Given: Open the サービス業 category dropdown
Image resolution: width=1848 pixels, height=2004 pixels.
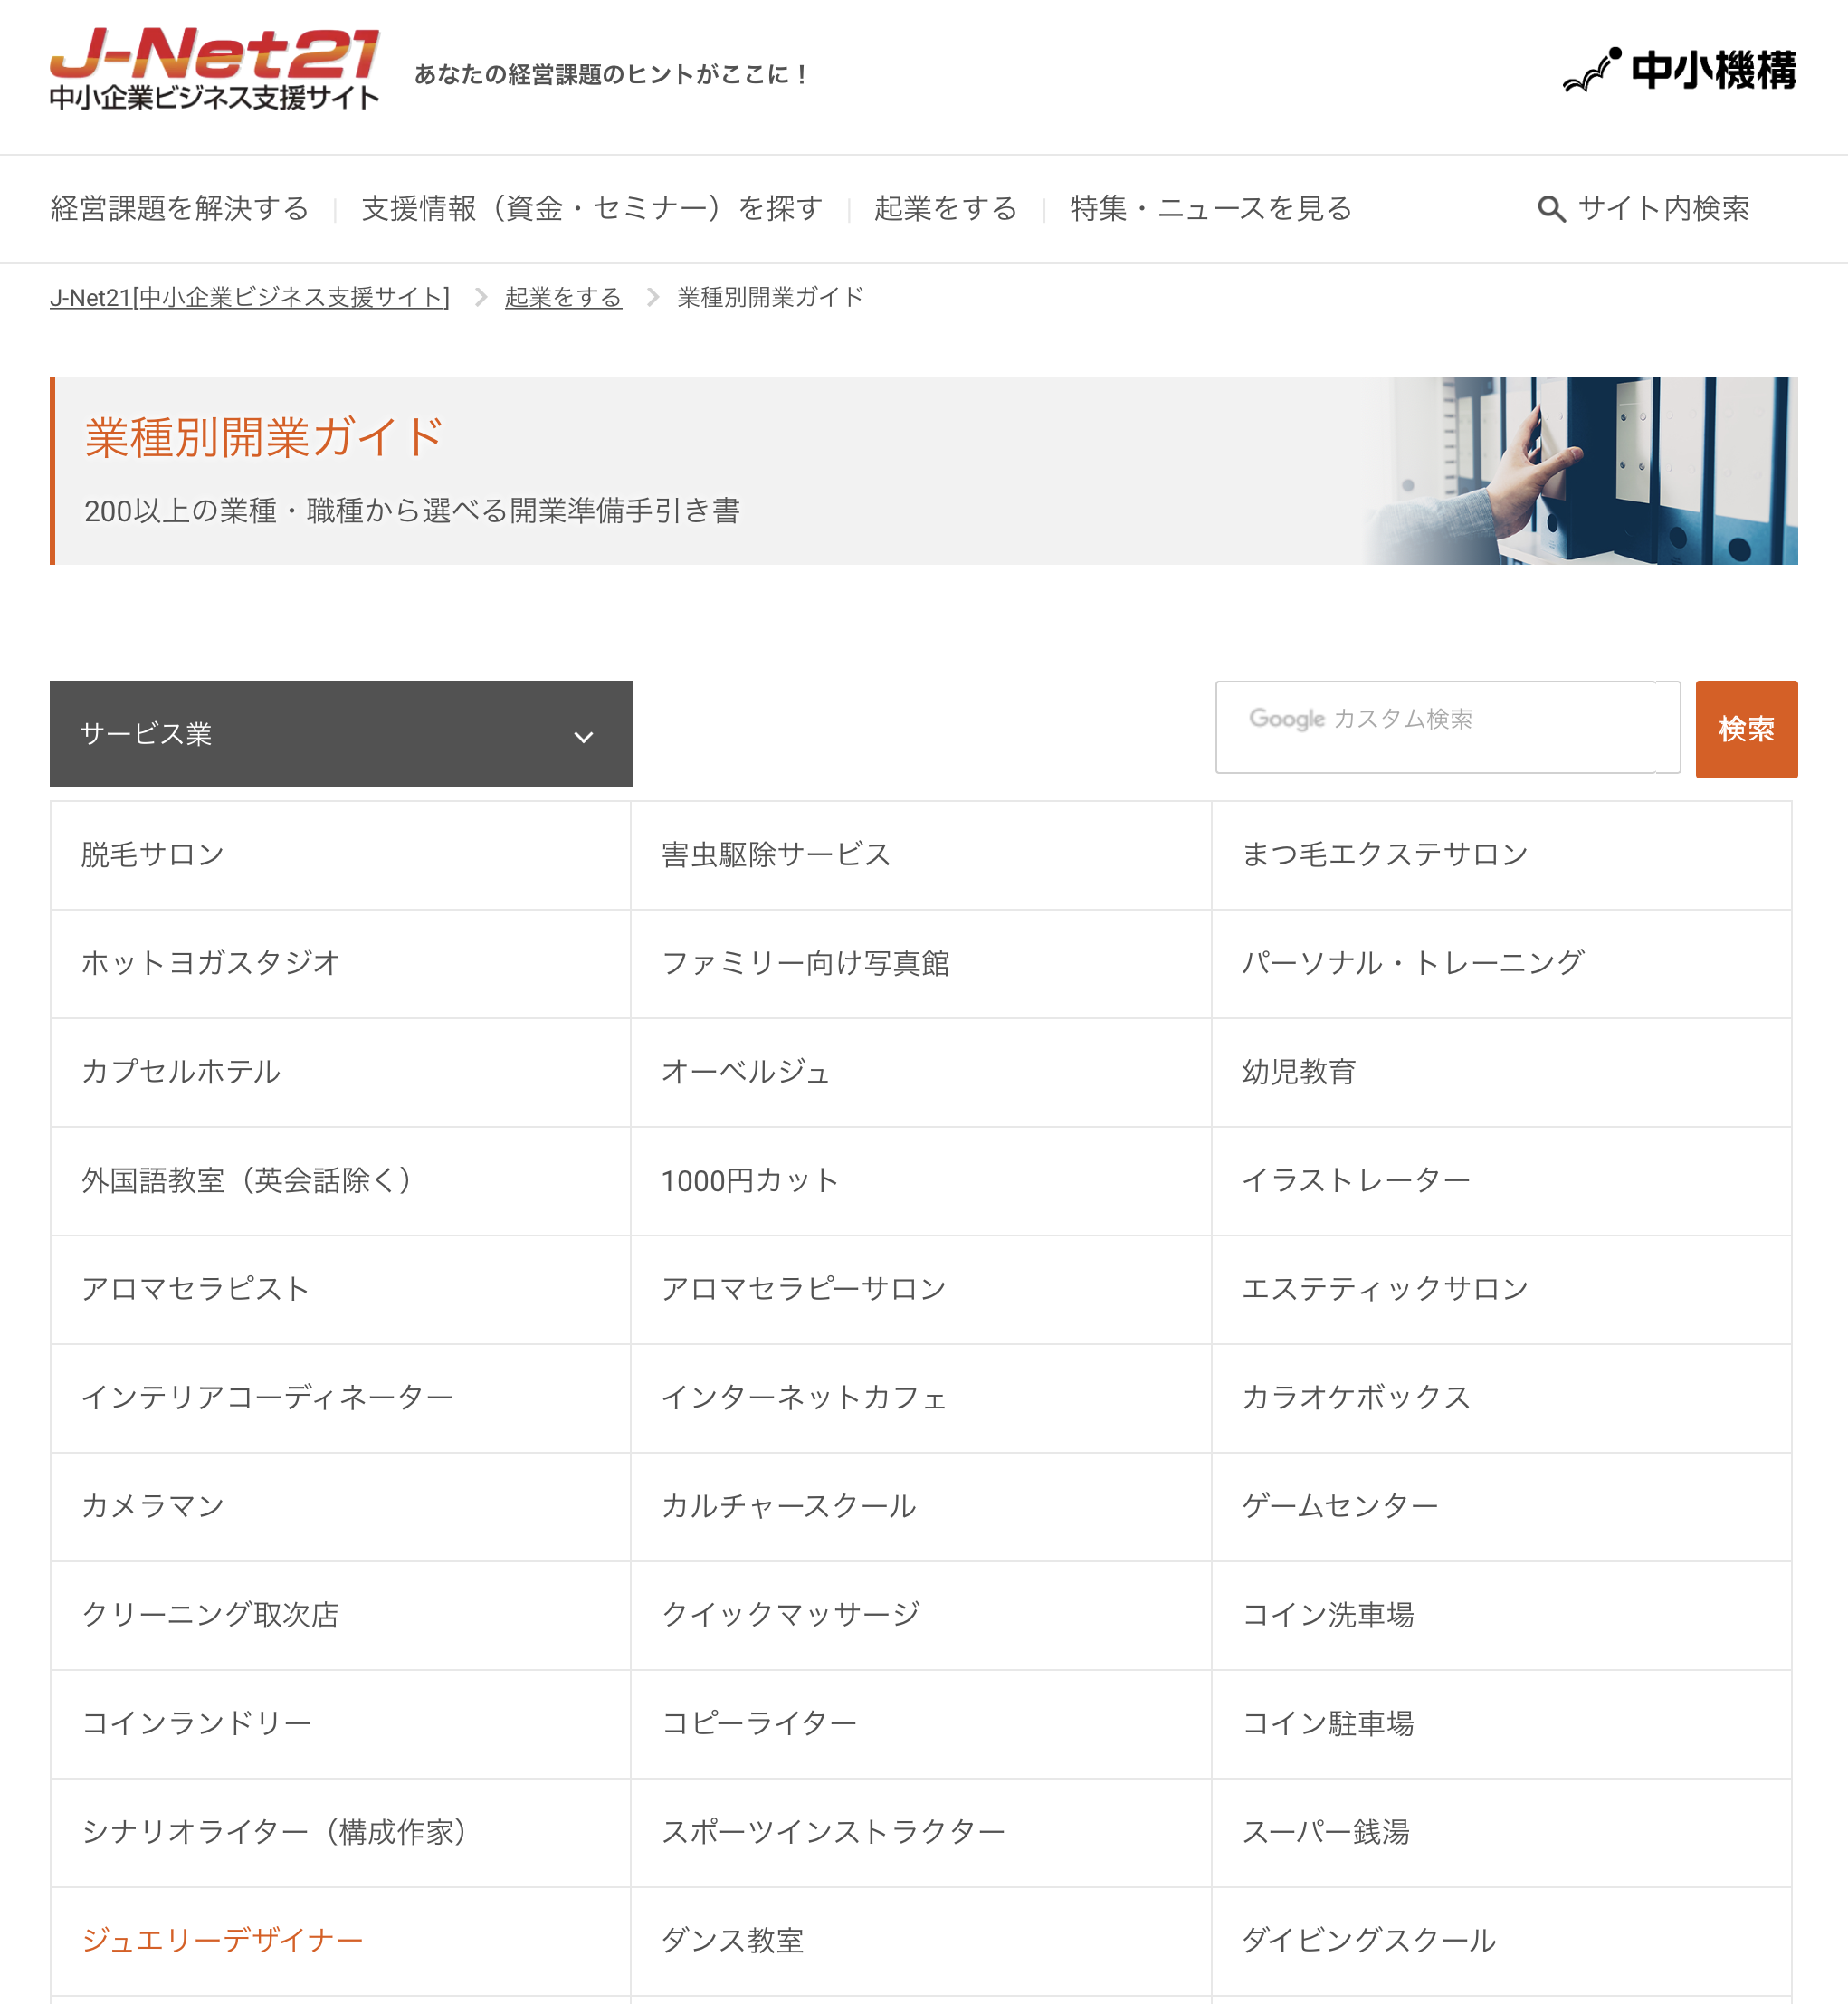Looking at the screenshot, I should (341, 734).
